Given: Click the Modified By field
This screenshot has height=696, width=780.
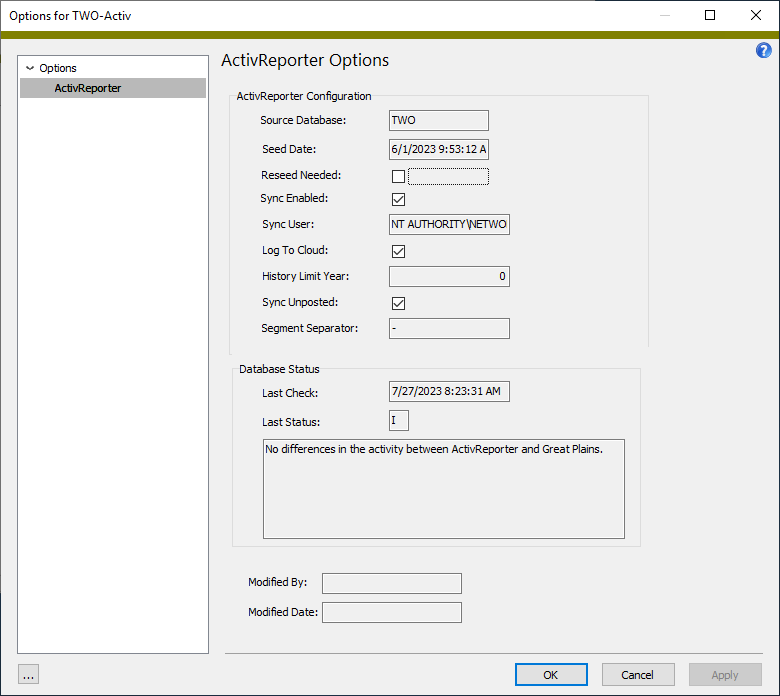Looking at the screenshot, I should click(x=392, y=583).
